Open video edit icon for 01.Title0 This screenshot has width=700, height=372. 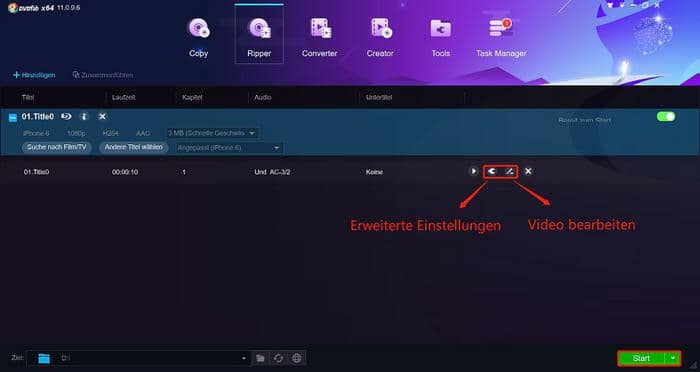[x=509, y=171]
